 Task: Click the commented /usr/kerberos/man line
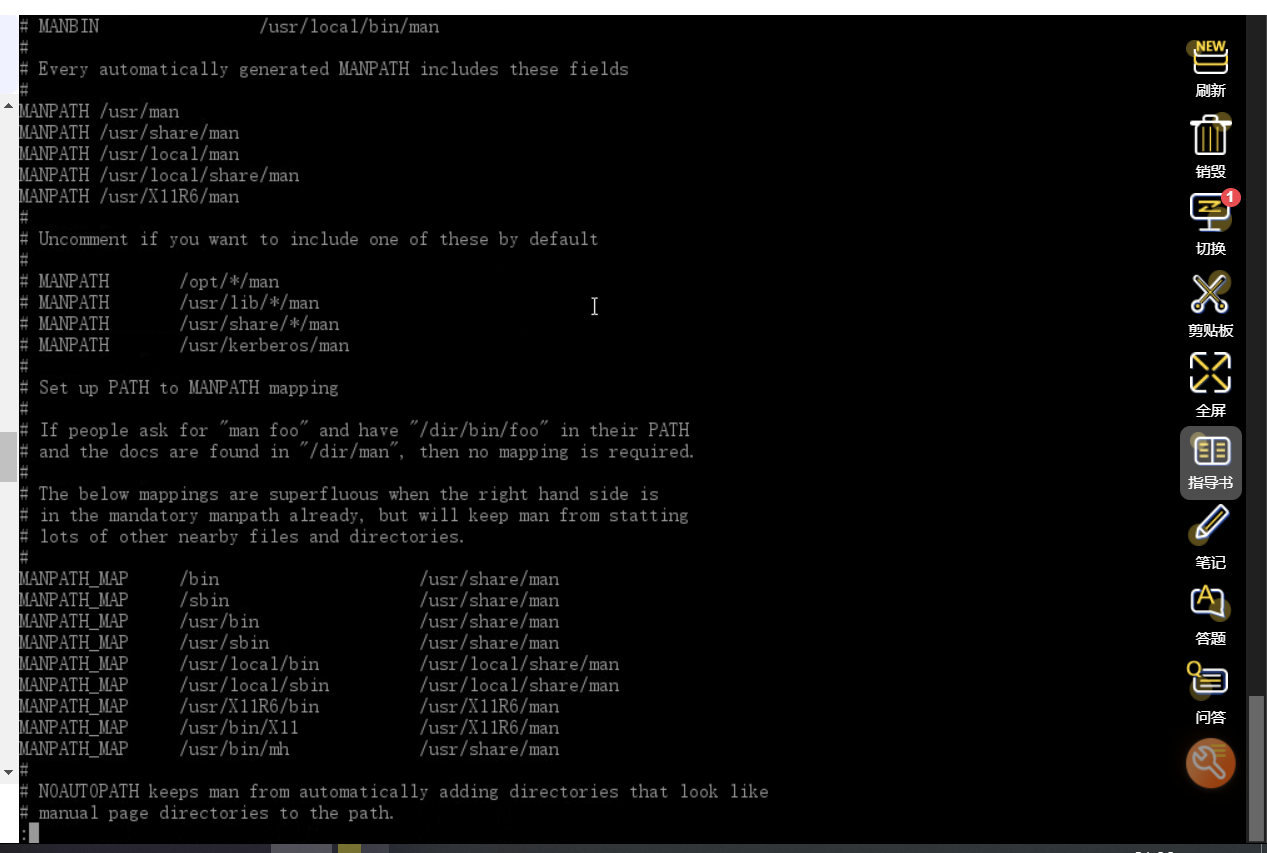tap(184, 345)
